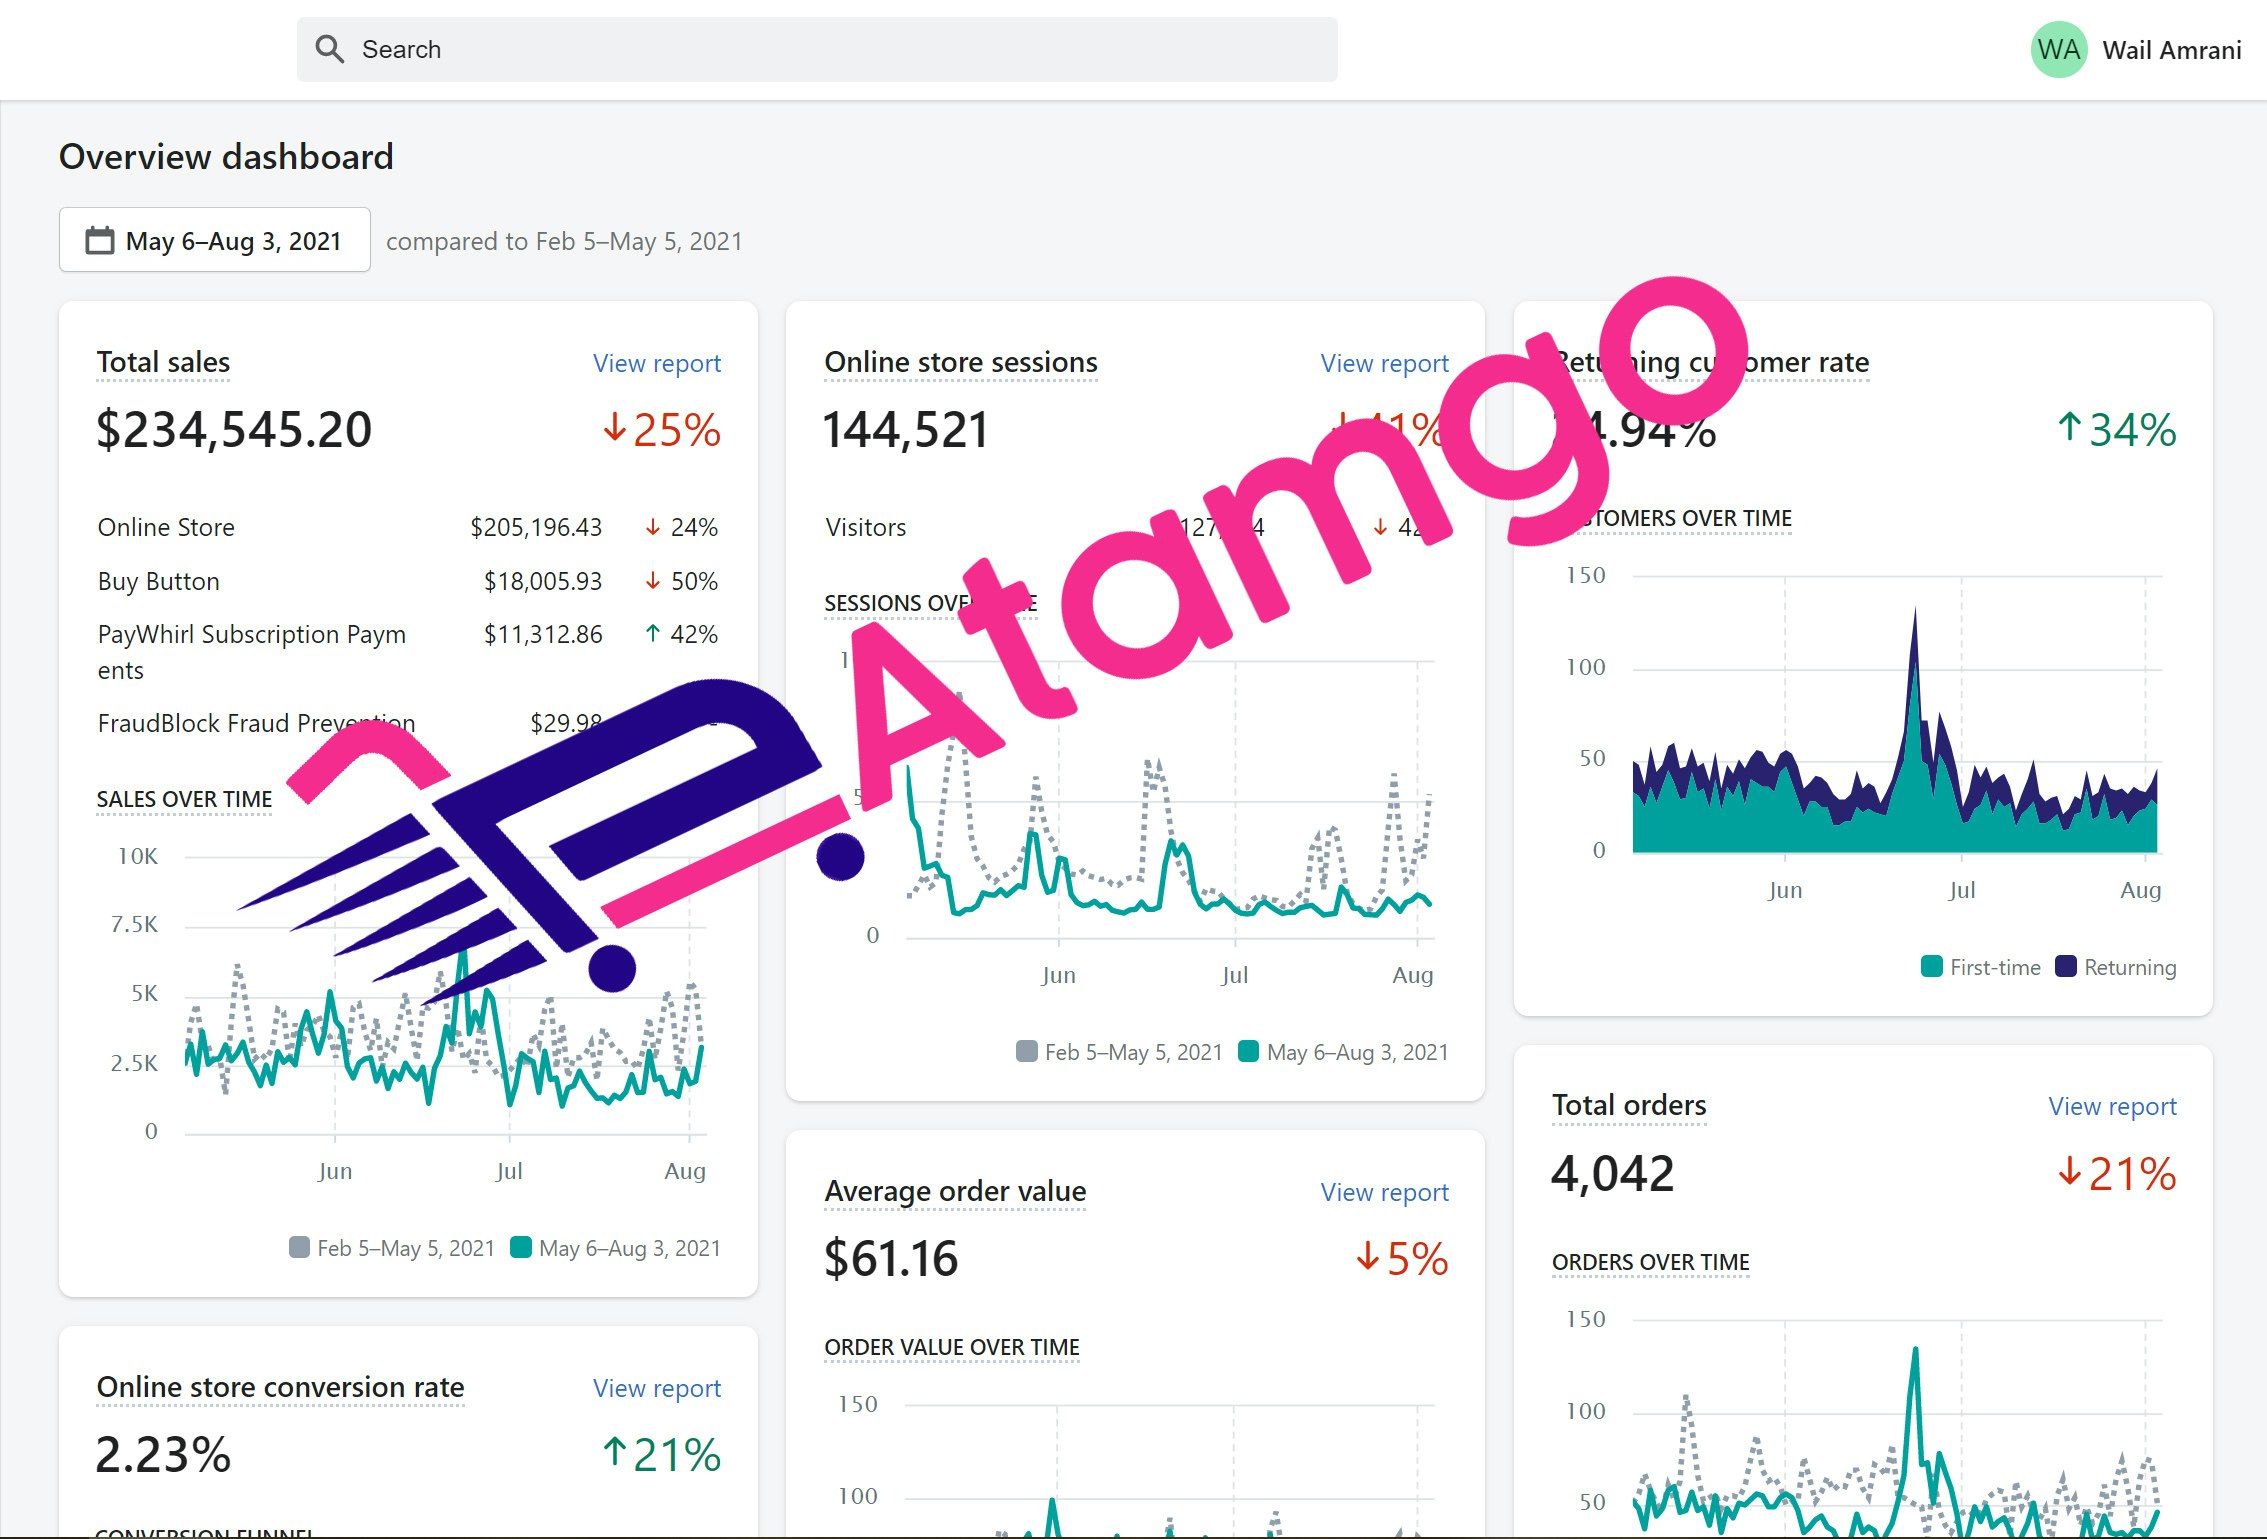Click the ORDERS OVER TIME heading

[1650, 1262]
